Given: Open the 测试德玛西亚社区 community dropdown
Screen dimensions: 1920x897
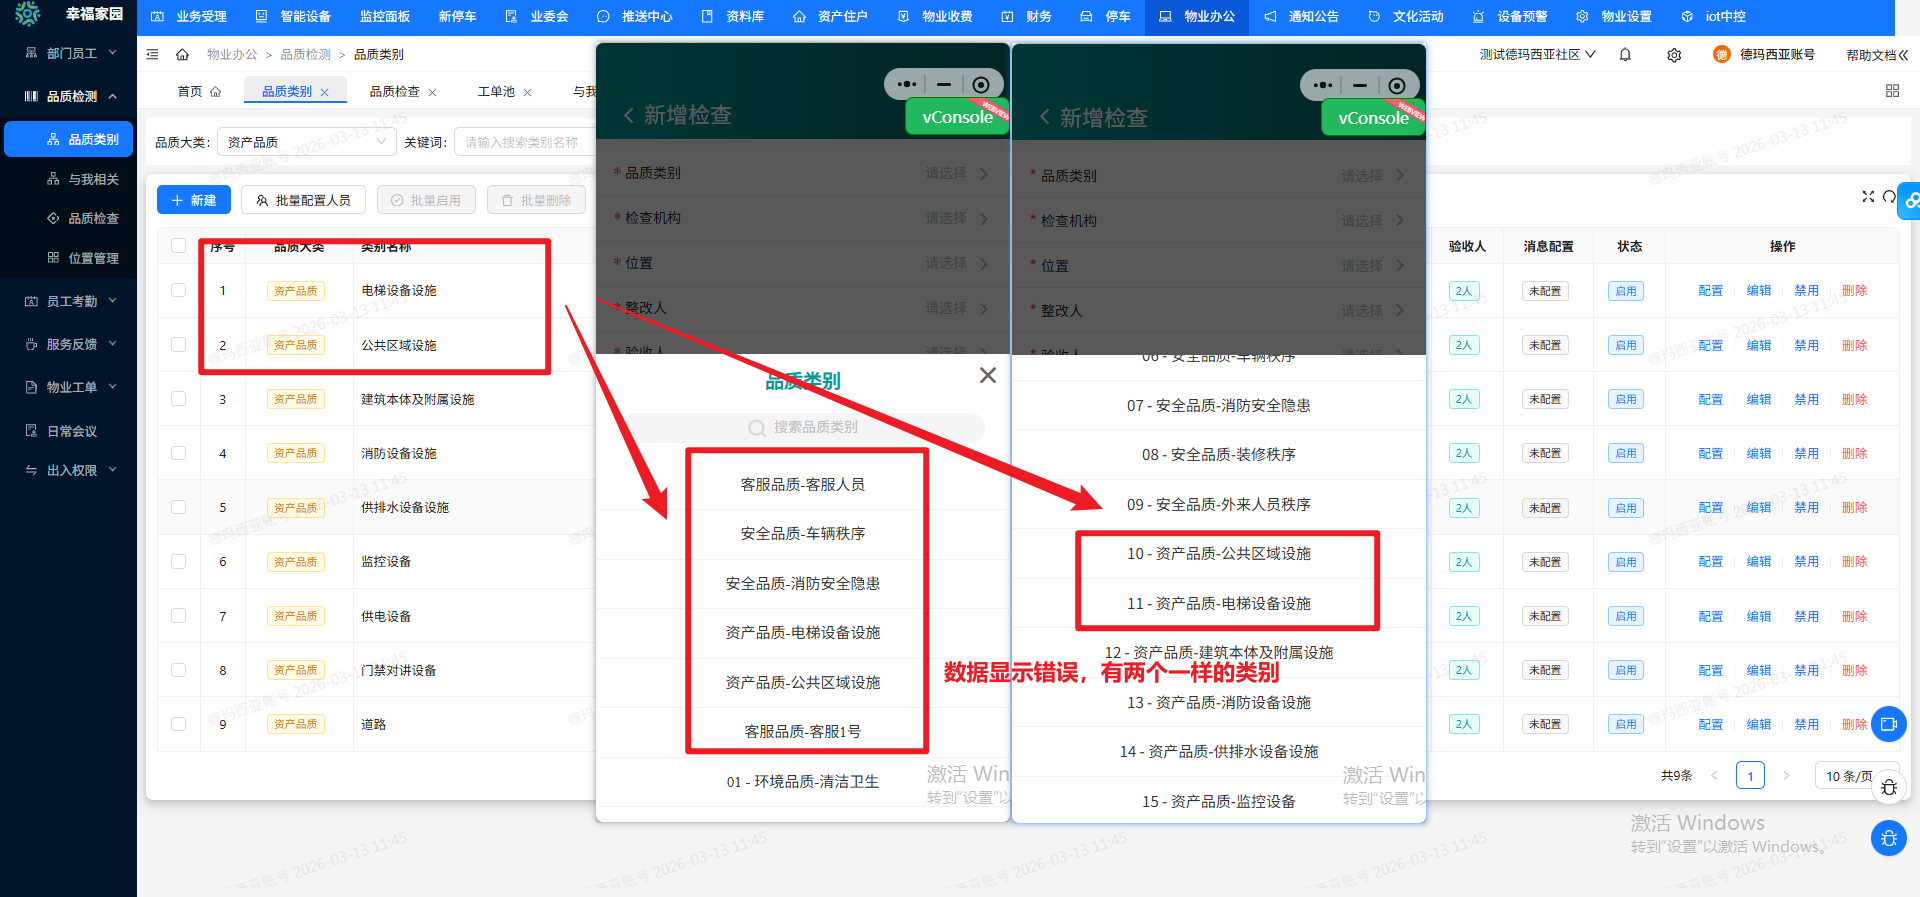Looking at the screenshot, I should [1537, 55].
